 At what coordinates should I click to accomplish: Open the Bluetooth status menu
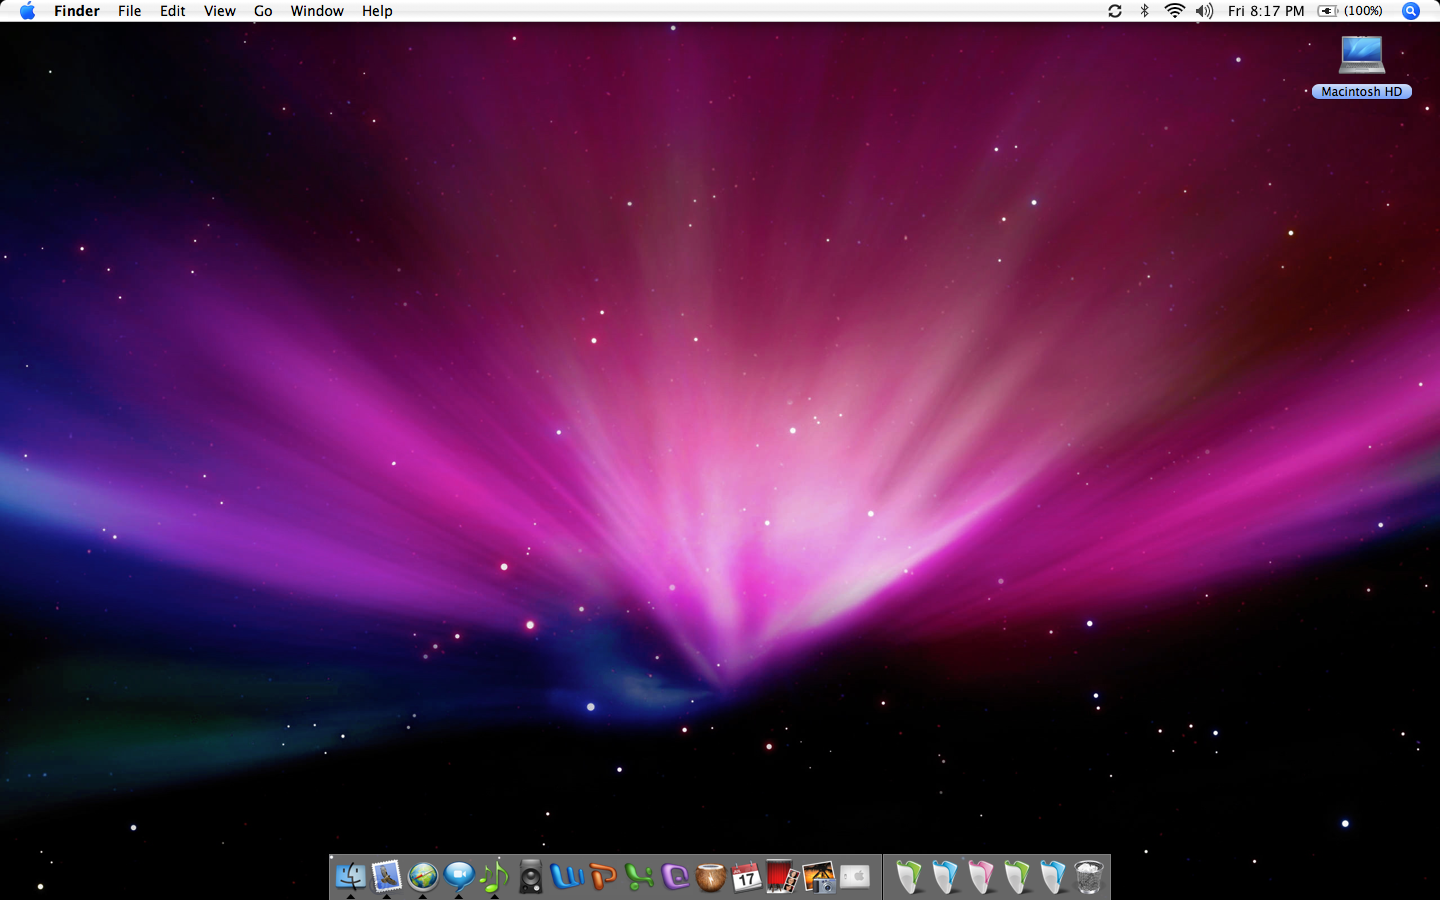click(1145, 11)
